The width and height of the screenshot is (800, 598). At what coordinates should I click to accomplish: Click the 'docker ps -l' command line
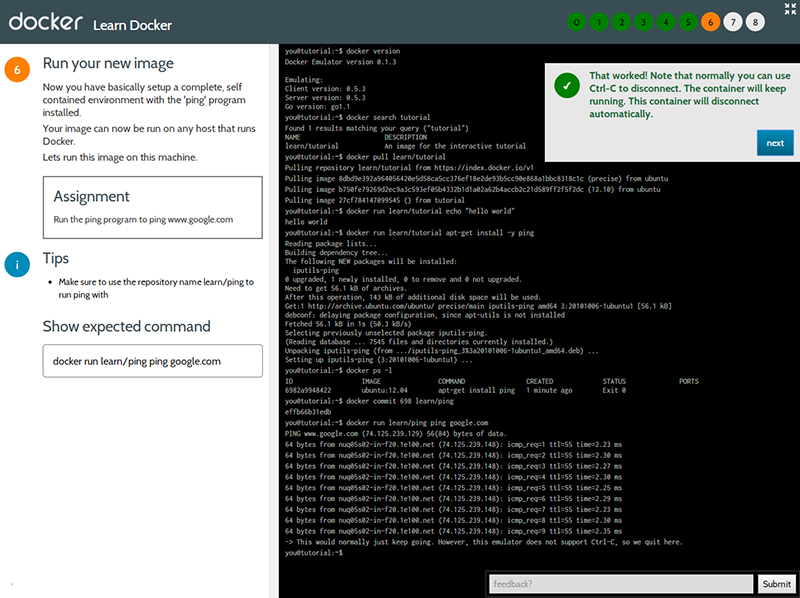click(338, 370)
